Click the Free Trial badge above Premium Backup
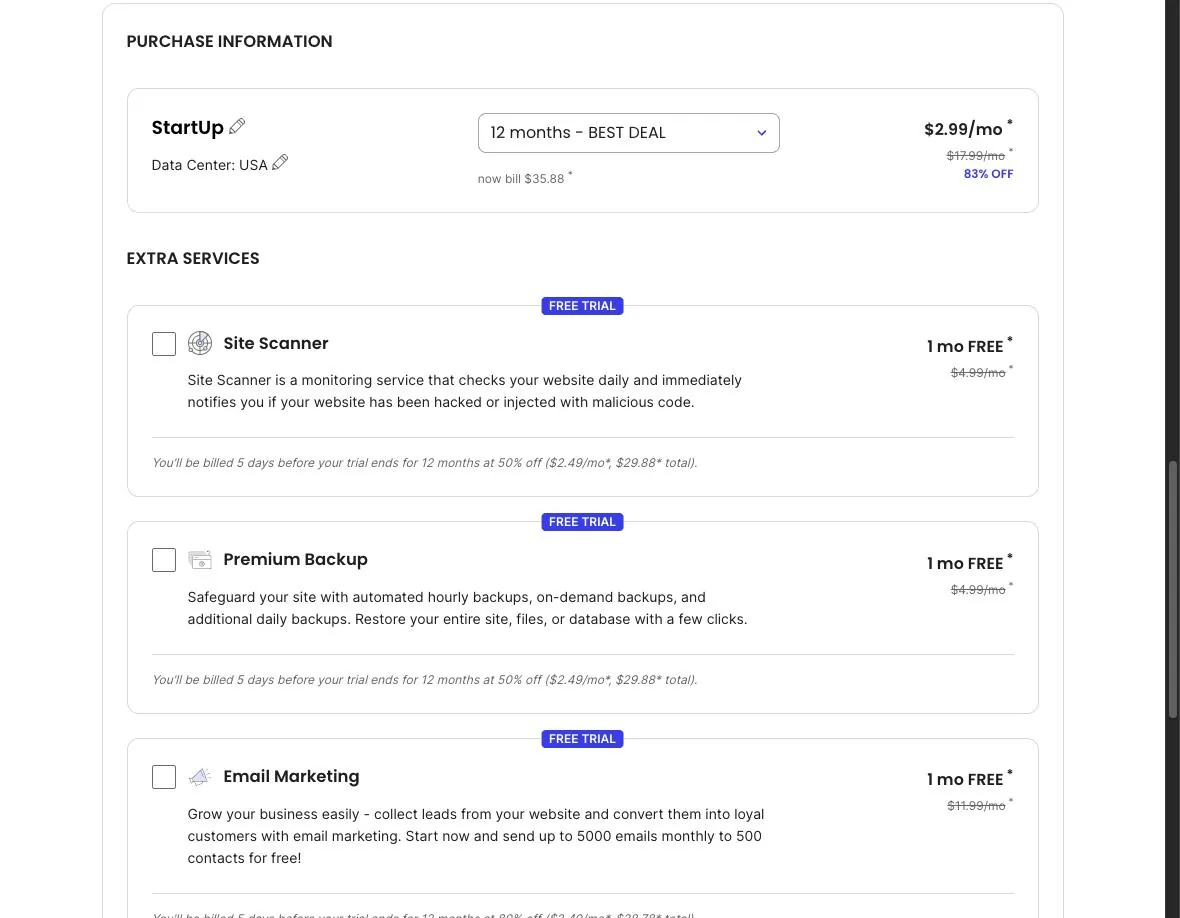The width and height of the screenshot is (1180, 918). point(582,522)
